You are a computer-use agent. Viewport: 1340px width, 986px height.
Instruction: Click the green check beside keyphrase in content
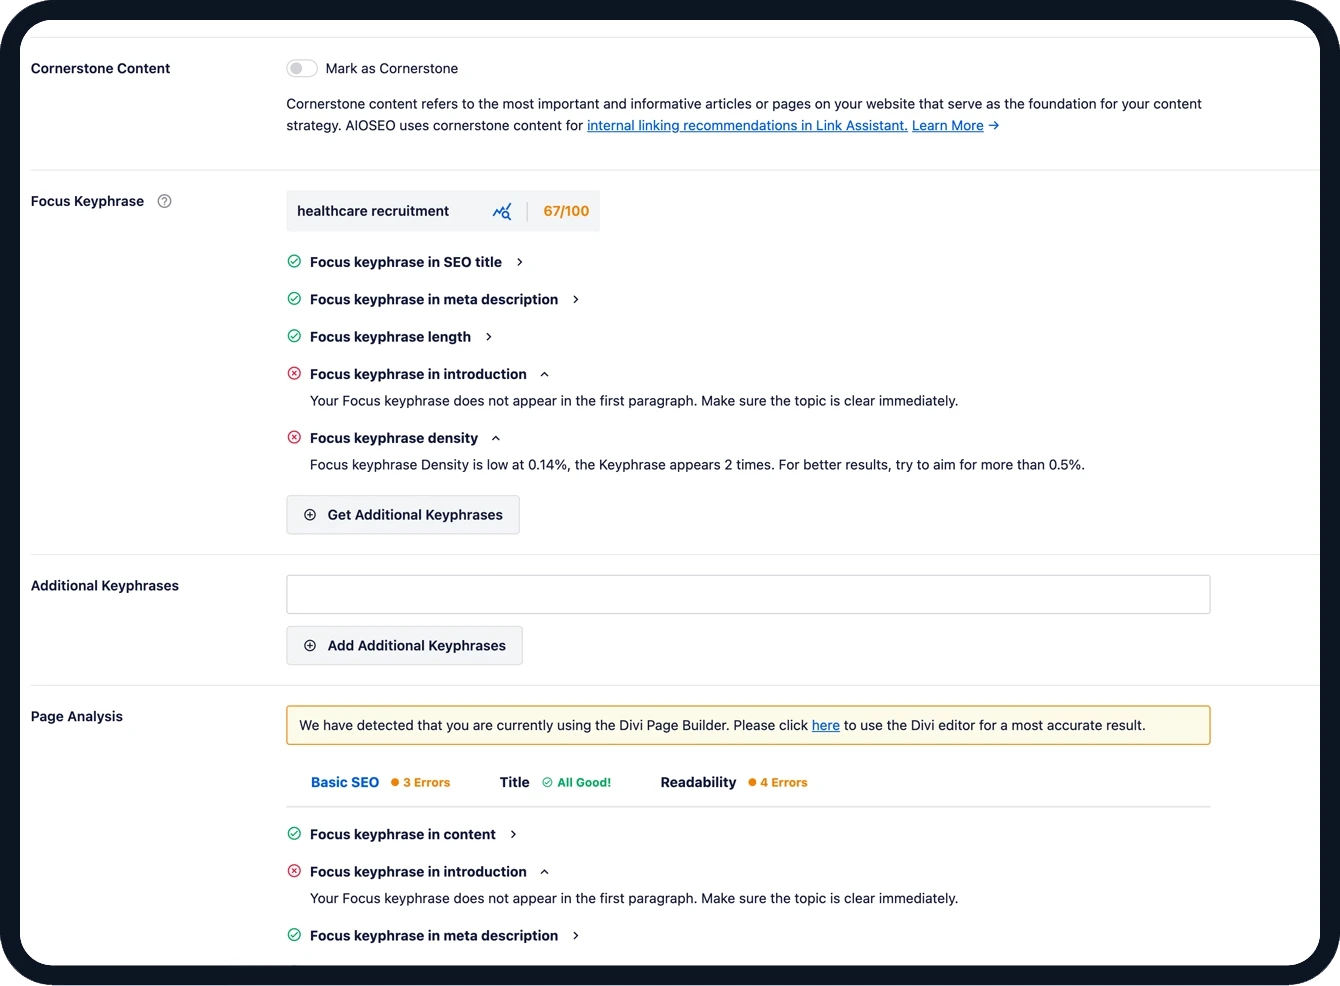[x=294, y=834]
